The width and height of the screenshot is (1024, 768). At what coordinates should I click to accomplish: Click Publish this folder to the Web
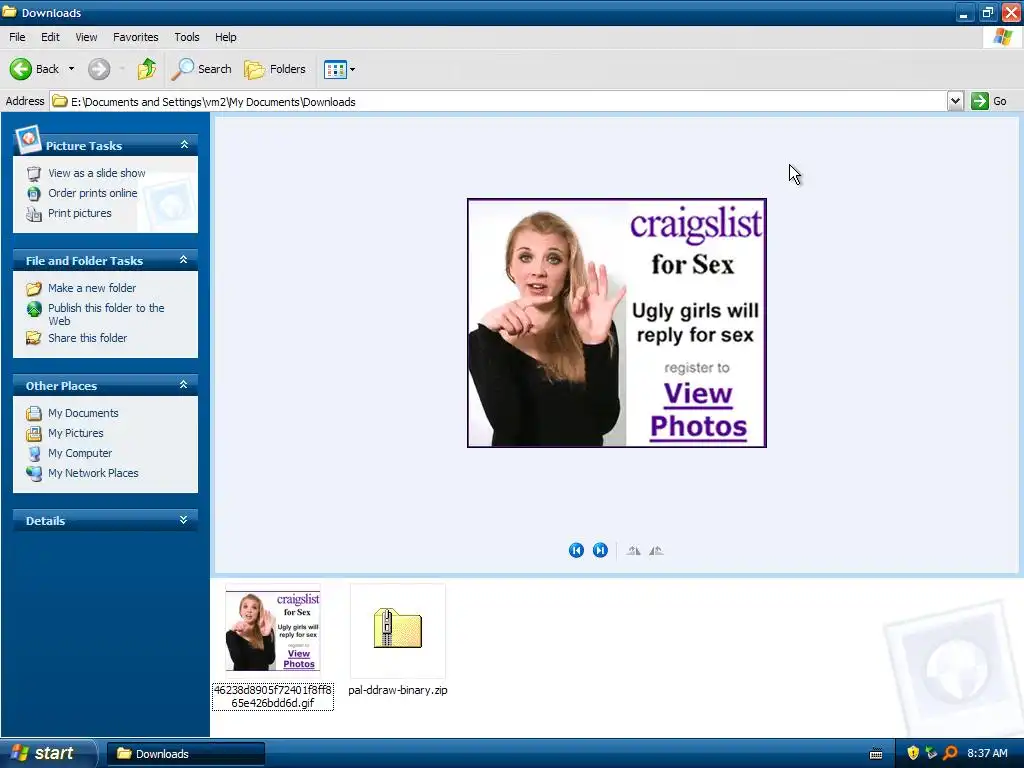[106, 314]
